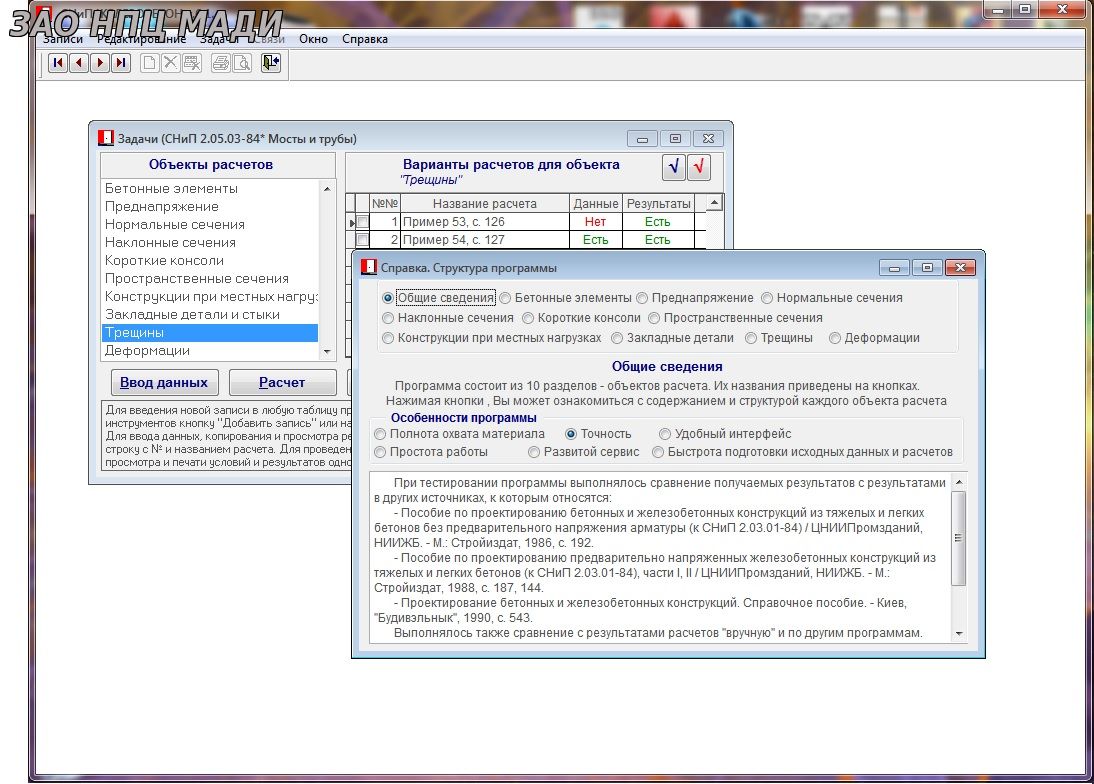Click the Название расчета column header
The width and height of the screenshot is (1094, 784).
click(485, 204)
